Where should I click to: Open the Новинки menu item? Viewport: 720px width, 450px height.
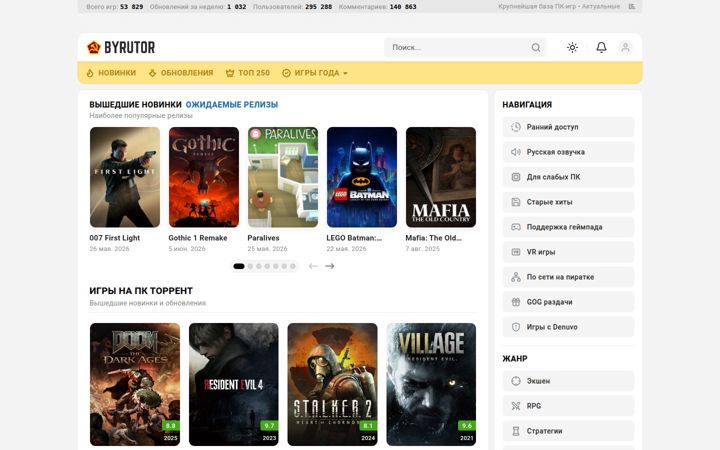coord(111,73)
